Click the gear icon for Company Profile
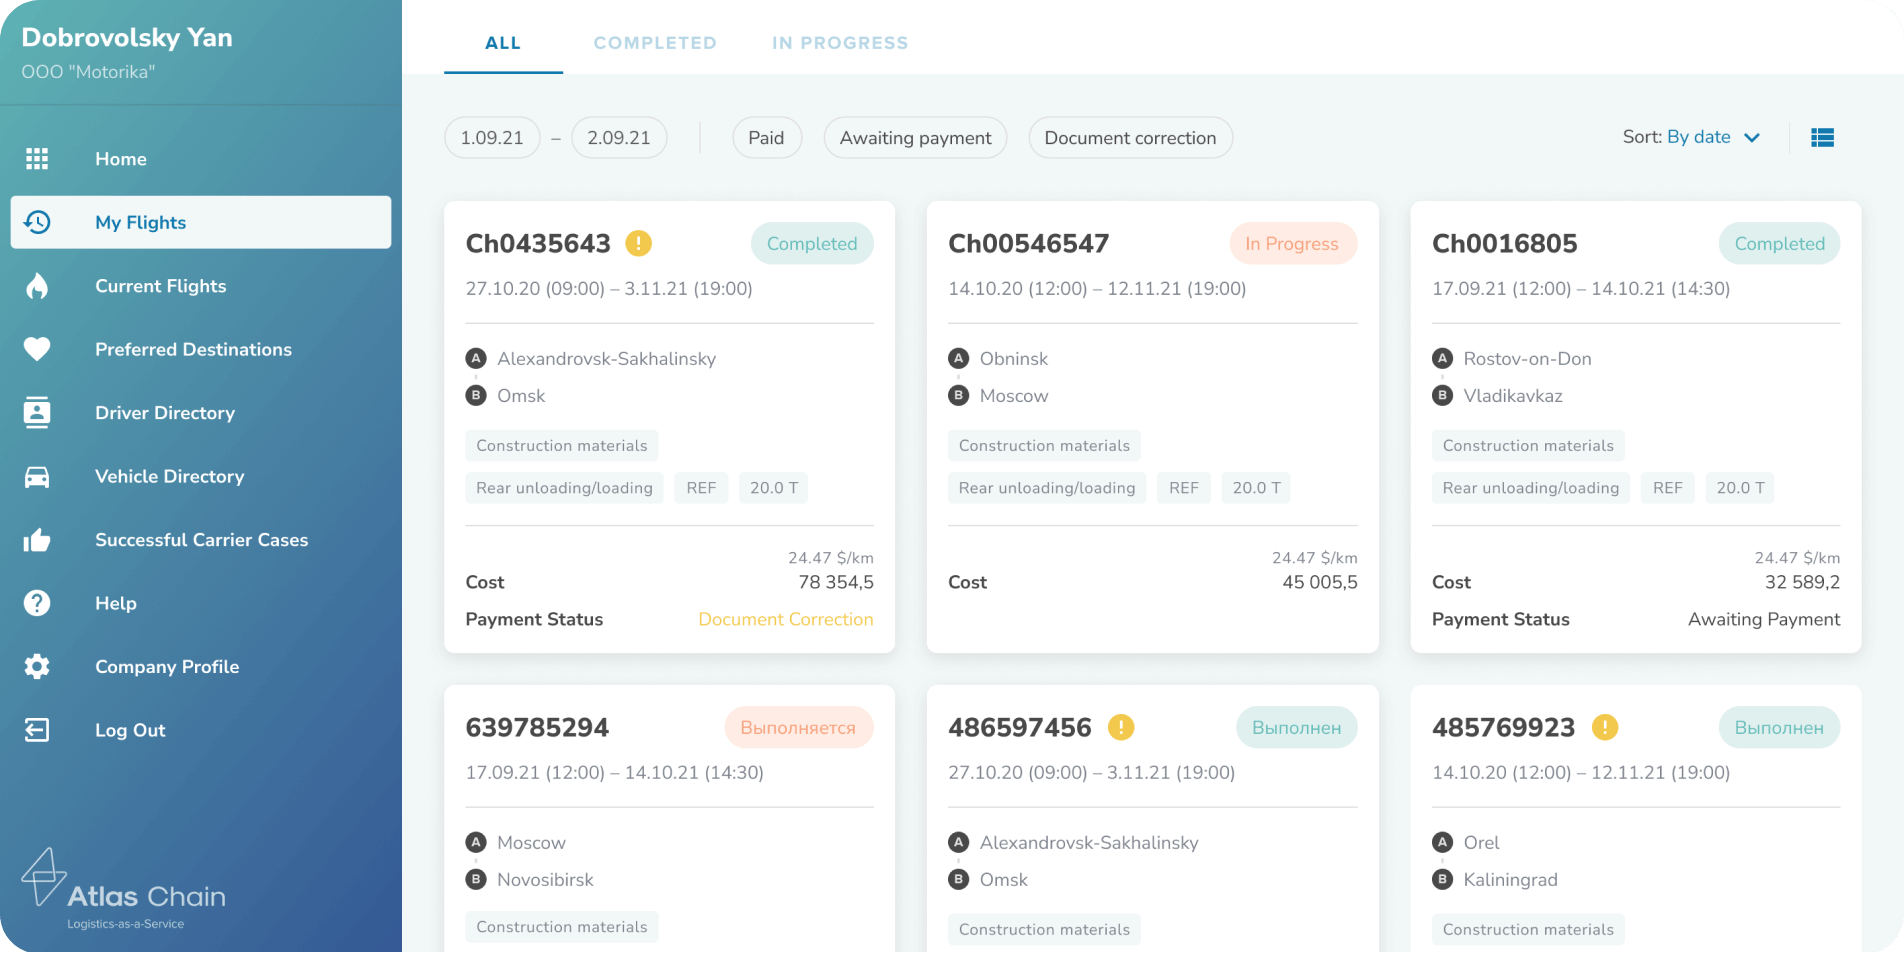The width and height of the screenshot is (1904, 954). pyautogui.click(x=37, y=667)
